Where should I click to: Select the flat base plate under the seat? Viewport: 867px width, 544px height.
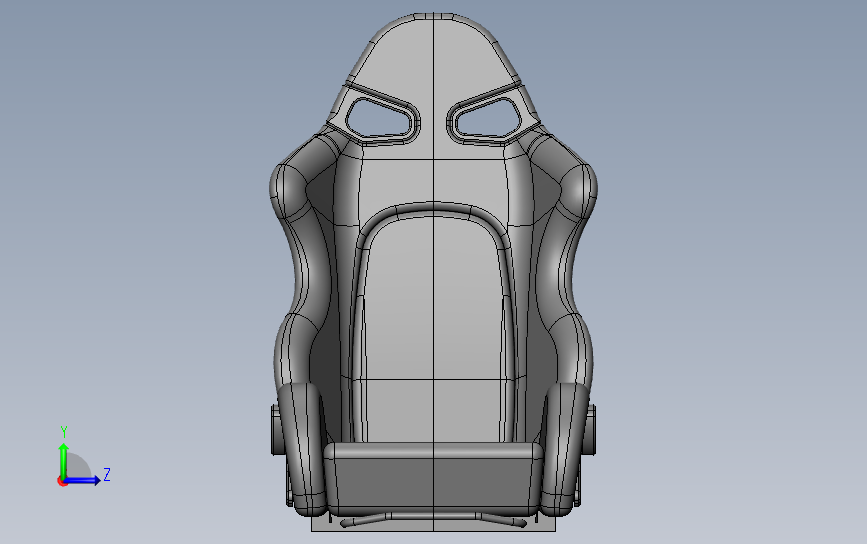click(434, 525)
